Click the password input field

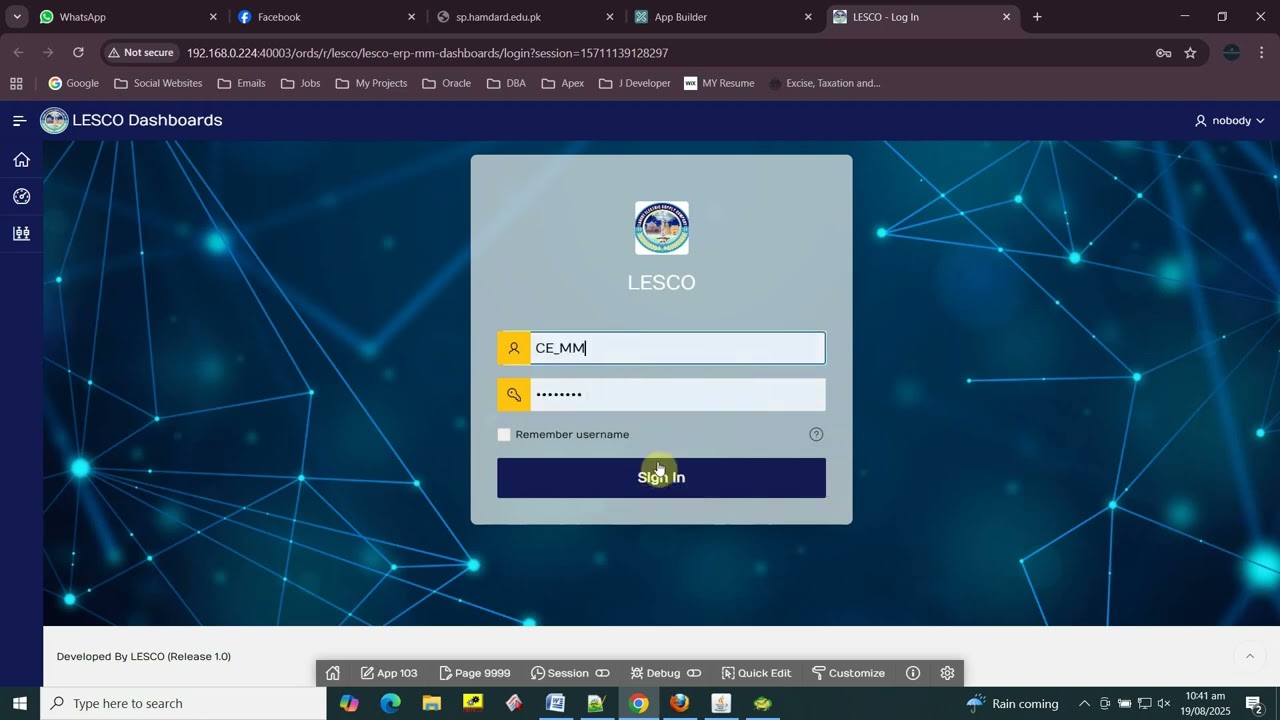pos(677,395)
